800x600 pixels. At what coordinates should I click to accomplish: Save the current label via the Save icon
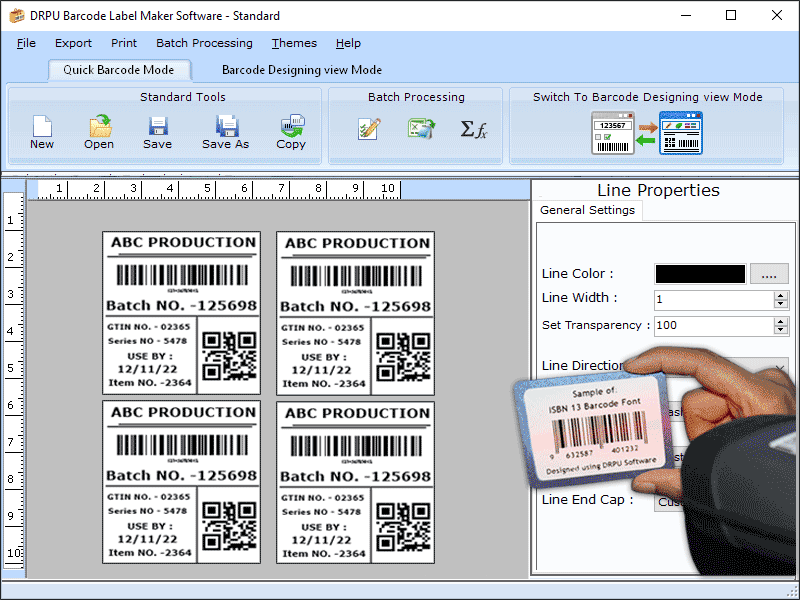tap(157, 130)
